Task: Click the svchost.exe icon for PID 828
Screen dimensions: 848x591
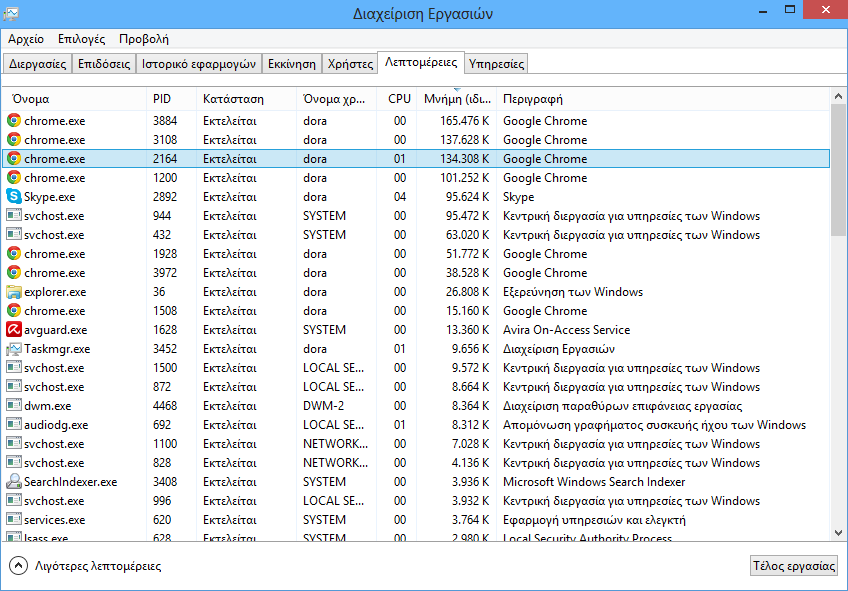Action: point(14,462)
